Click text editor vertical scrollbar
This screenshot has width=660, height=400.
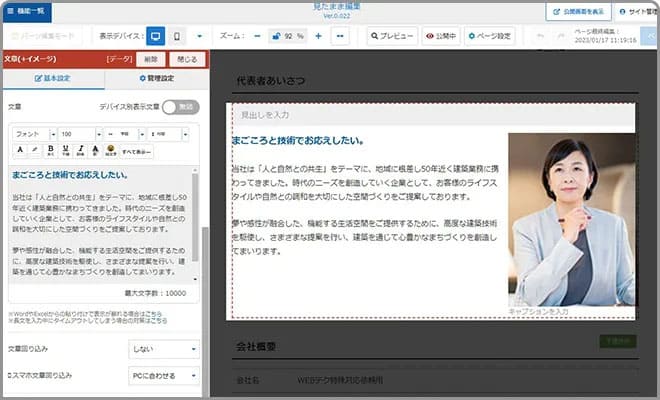point(195,217)
